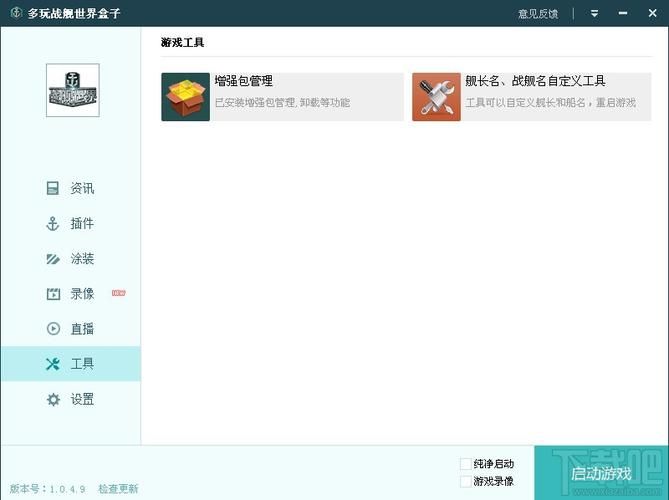669x500 pixels.
Task: Open the title bar dropdown menu arrow
Action: pyautogui.click(x=594, y=13)
